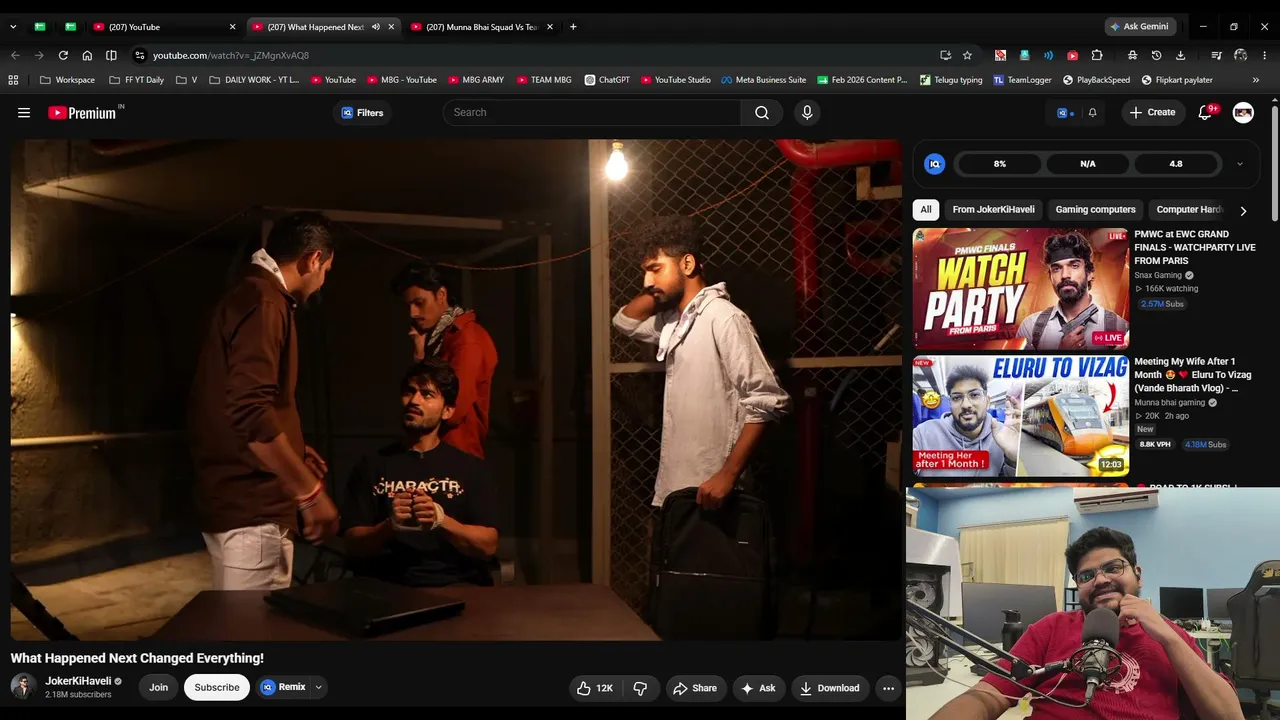The height and width of the screenshot is (720, 1280).
Task: Click the incognito-style extension icon in toolbar
Action: pos(1132,55)
